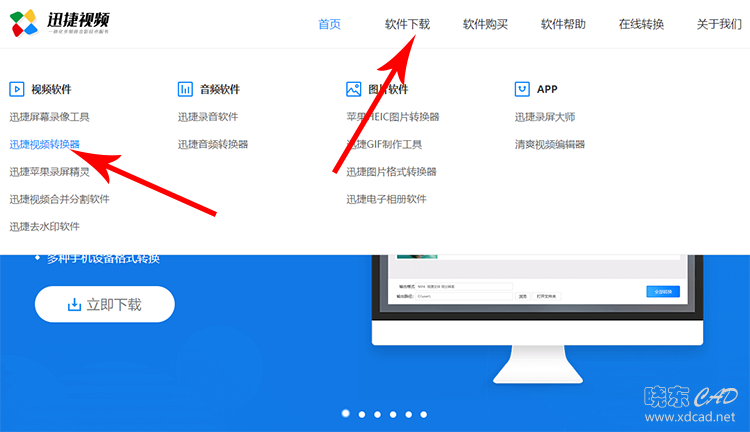Select the fifth carousel dot
Viewport: 750px width, 432px height.
point(408,414)
